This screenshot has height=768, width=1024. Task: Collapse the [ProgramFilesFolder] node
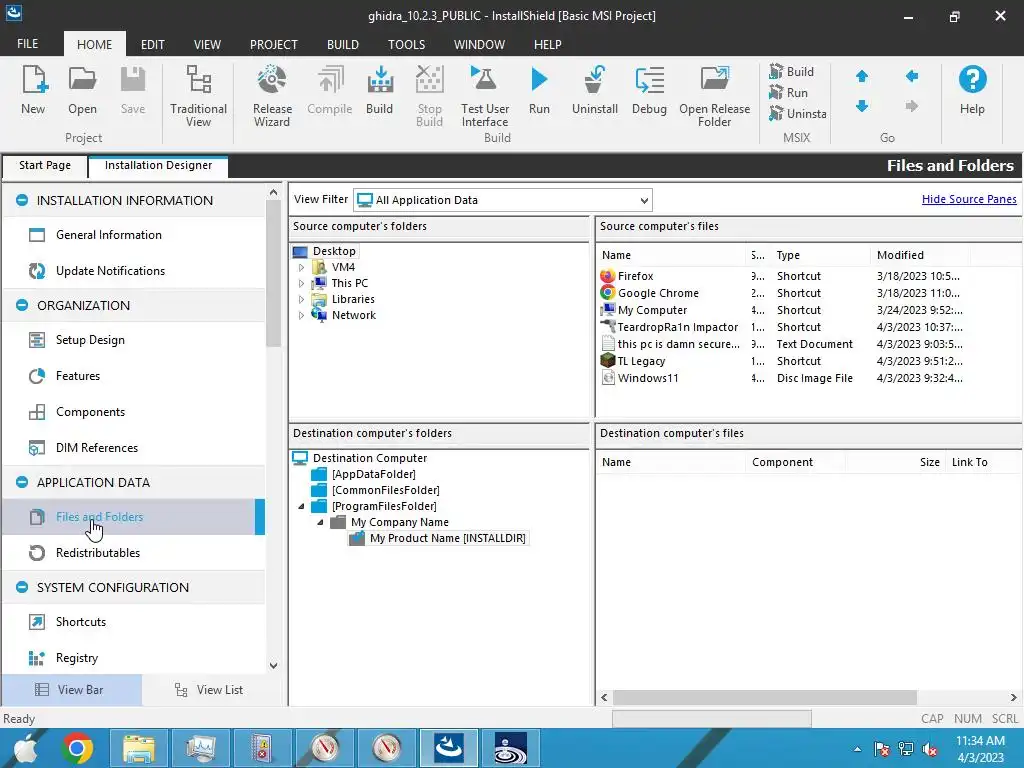coord(301,506)
